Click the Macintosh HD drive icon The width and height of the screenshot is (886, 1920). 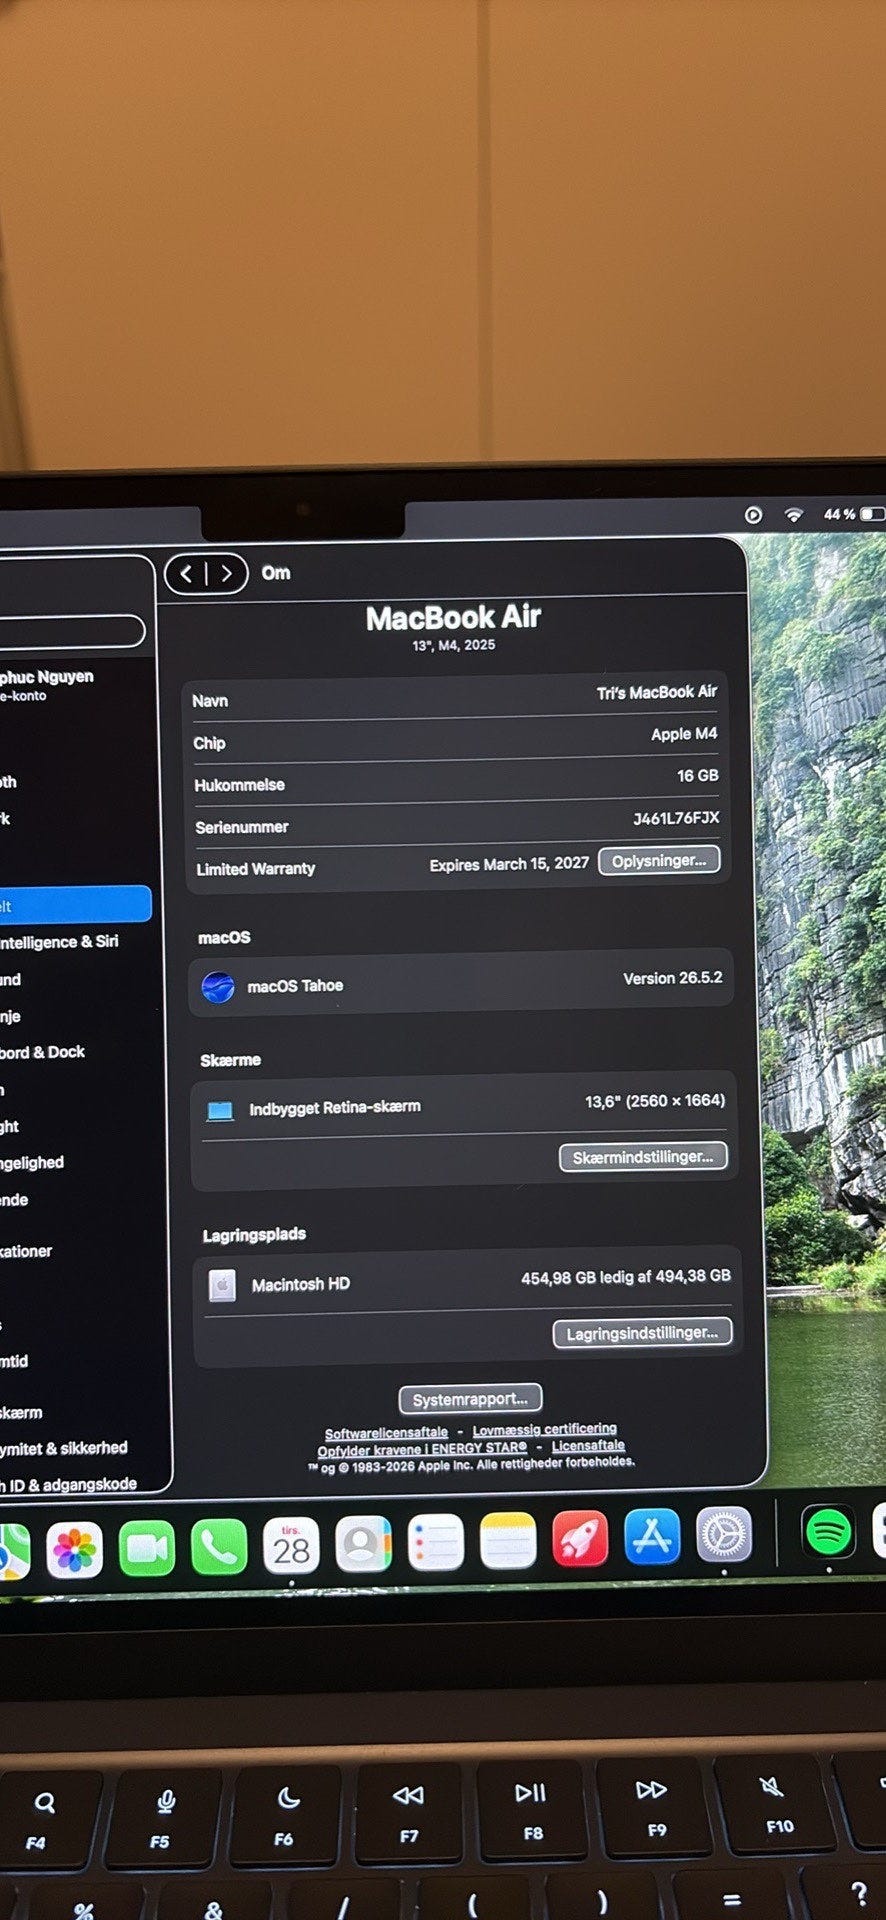click(222, 1285)
